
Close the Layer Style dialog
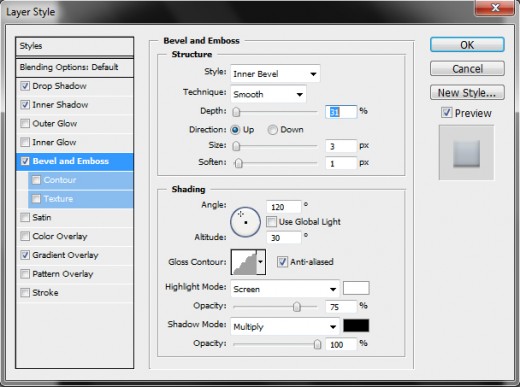coord(495,7)
